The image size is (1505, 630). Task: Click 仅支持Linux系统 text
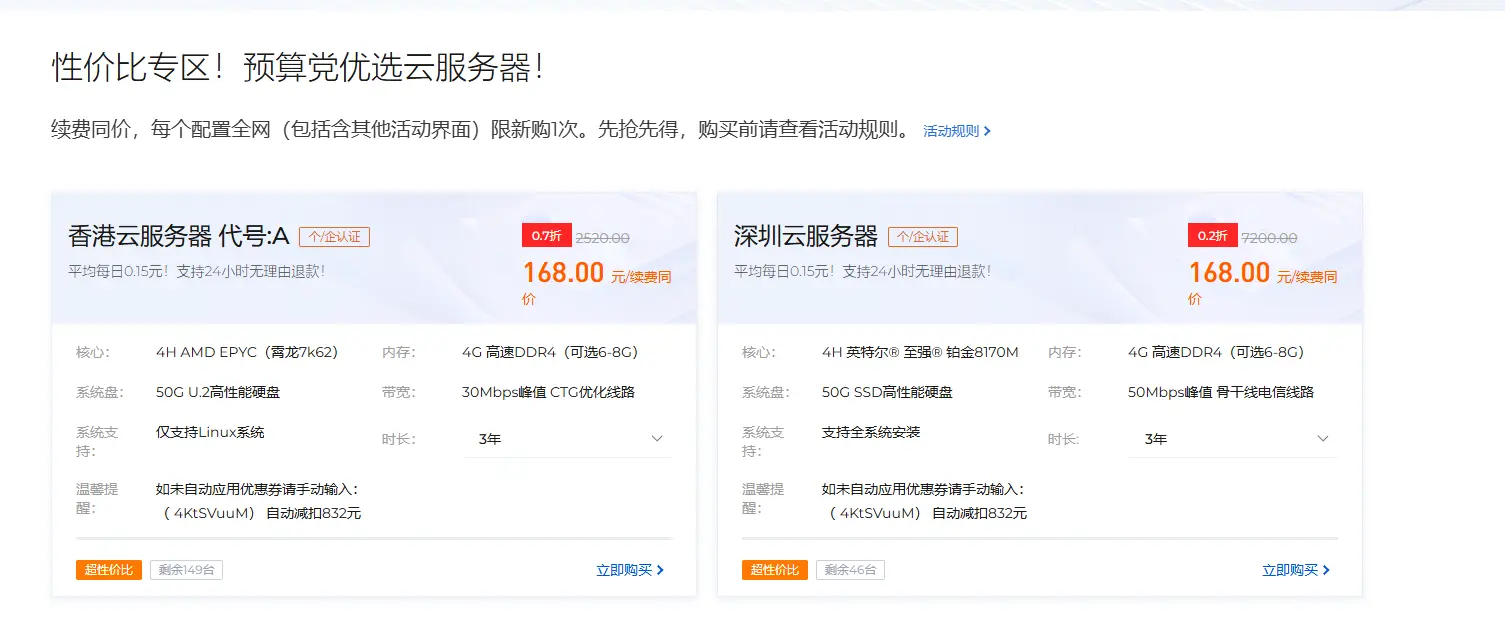[210, 432]
